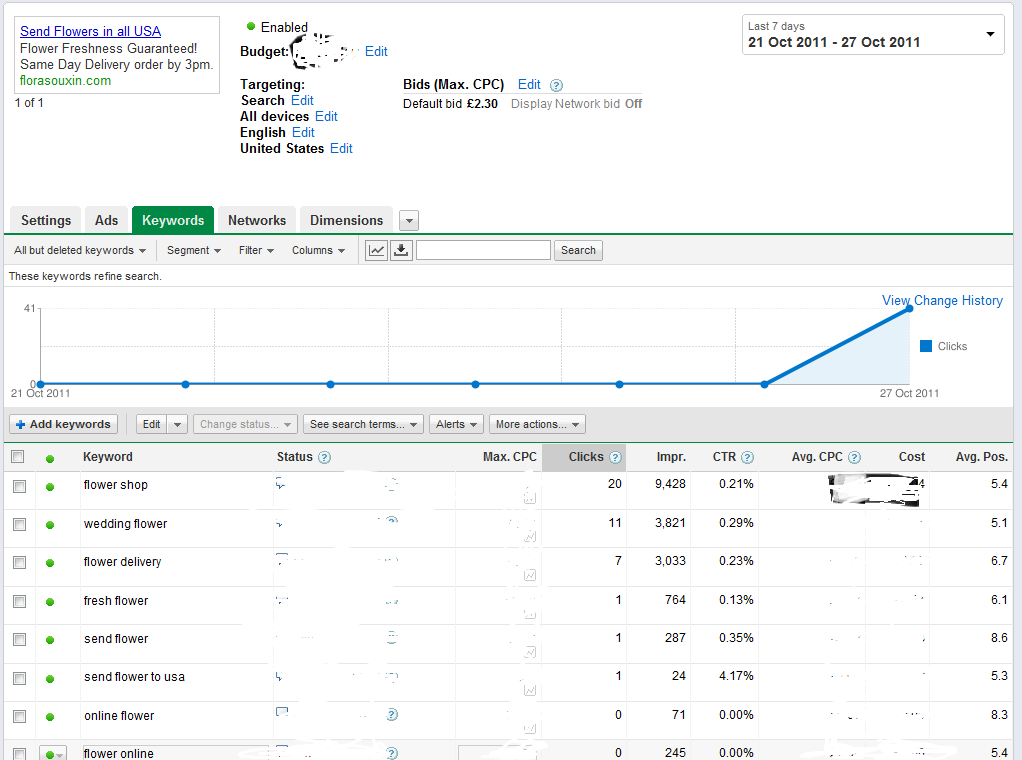Click the green Enabled campaign status dot

(251, 27)
